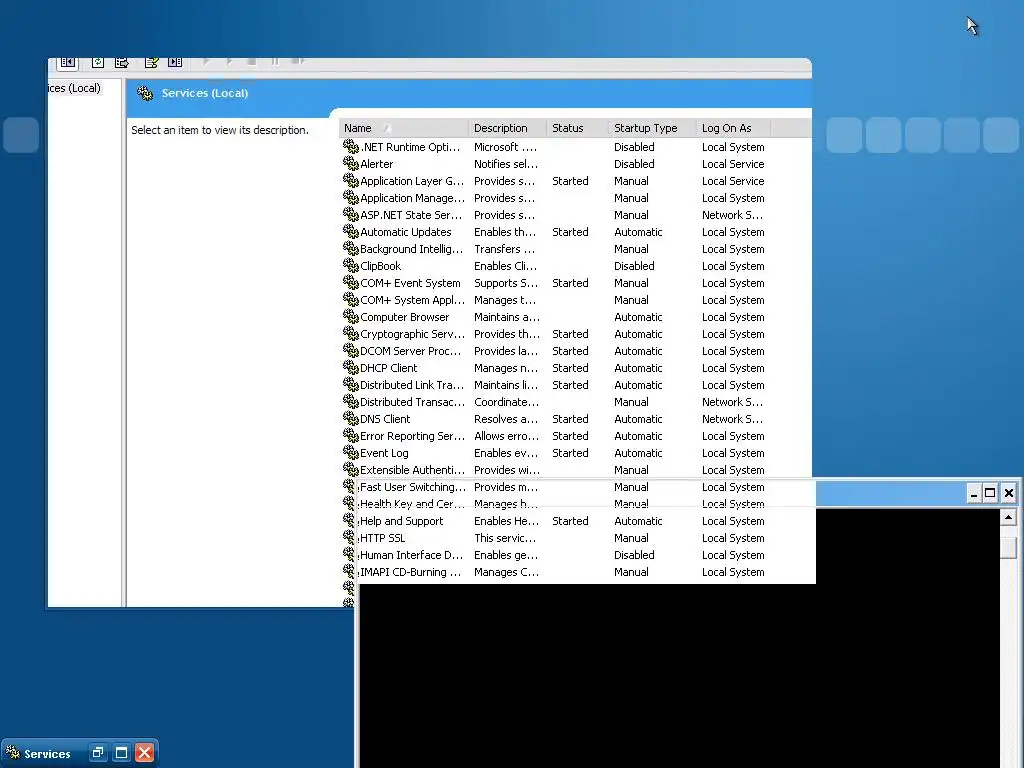
Task: Click the gear icon beside DHCP Client
Action: tap(351, 368)
